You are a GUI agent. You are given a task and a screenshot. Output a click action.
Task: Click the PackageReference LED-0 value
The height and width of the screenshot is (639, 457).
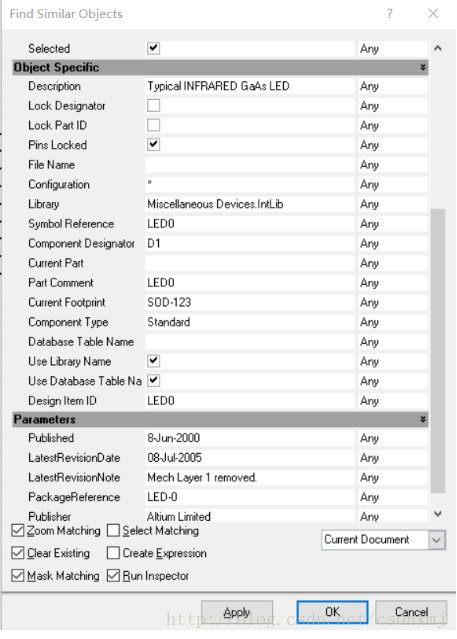click(249, 497)
